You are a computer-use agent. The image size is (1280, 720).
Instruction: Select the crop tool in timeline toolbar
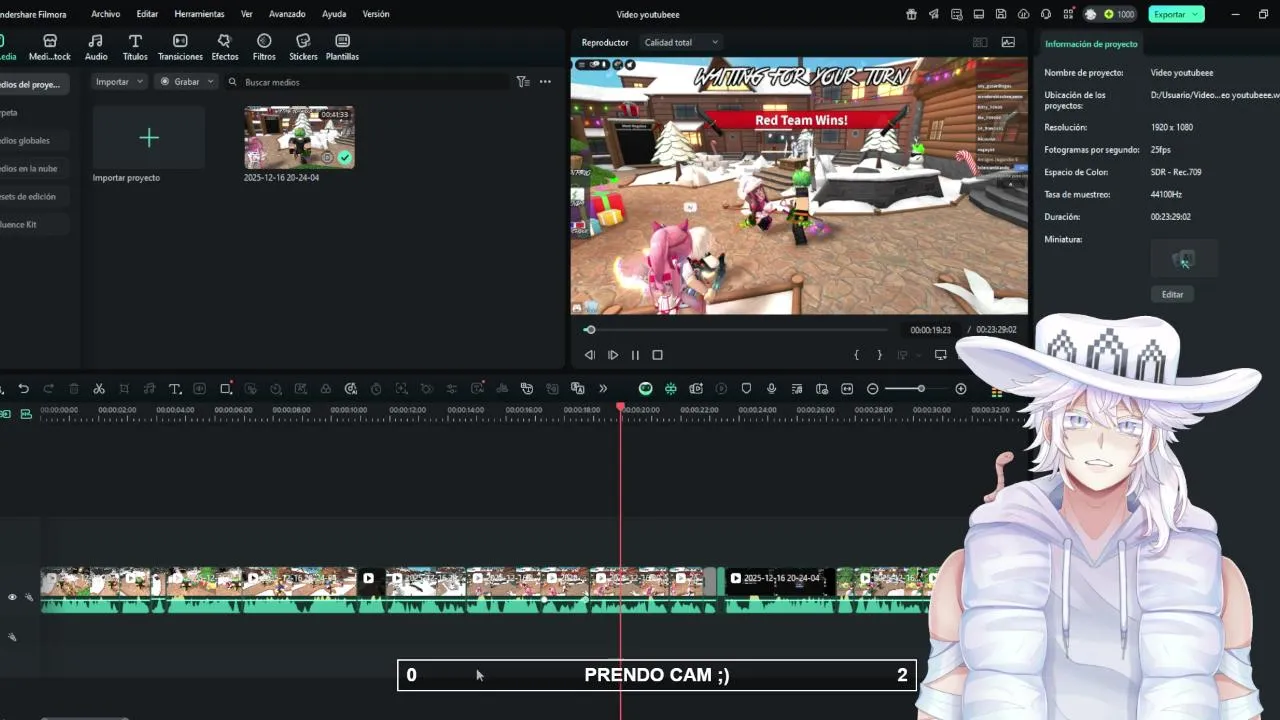[124, 389]
